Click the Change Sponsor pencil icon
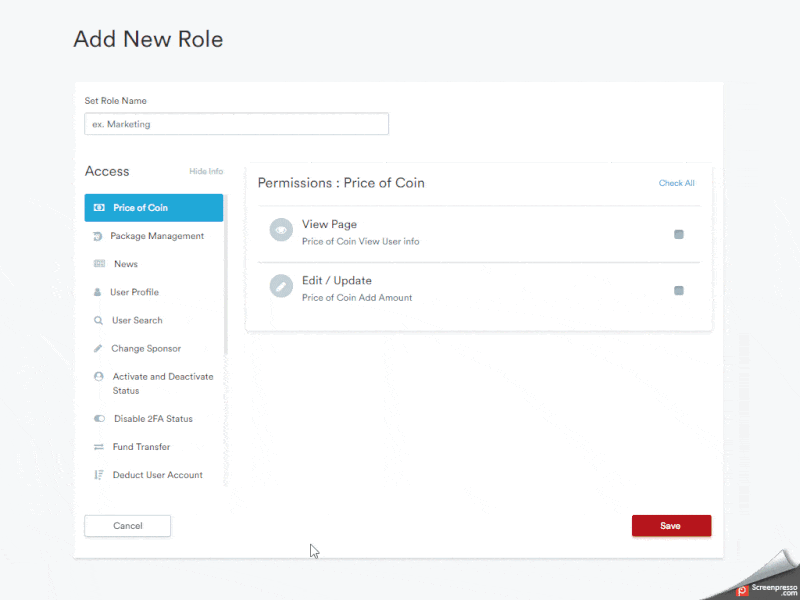Screen dimensions: 800x600 coord(98,348)
